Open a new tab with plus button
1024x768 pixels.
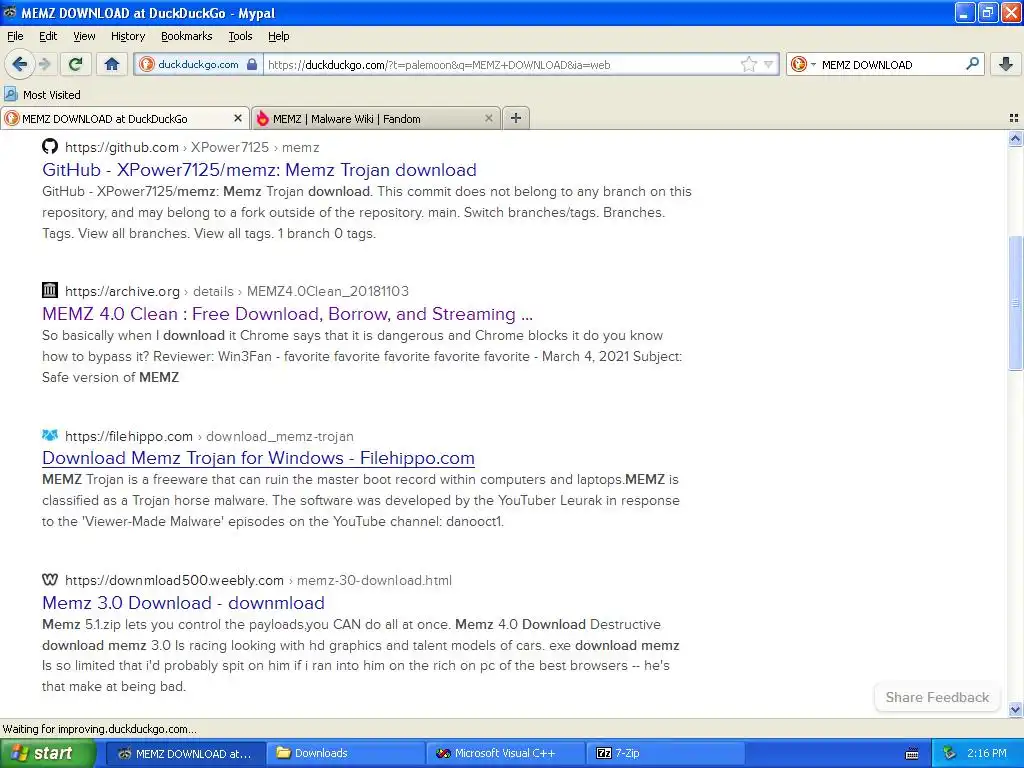point(516,118)
